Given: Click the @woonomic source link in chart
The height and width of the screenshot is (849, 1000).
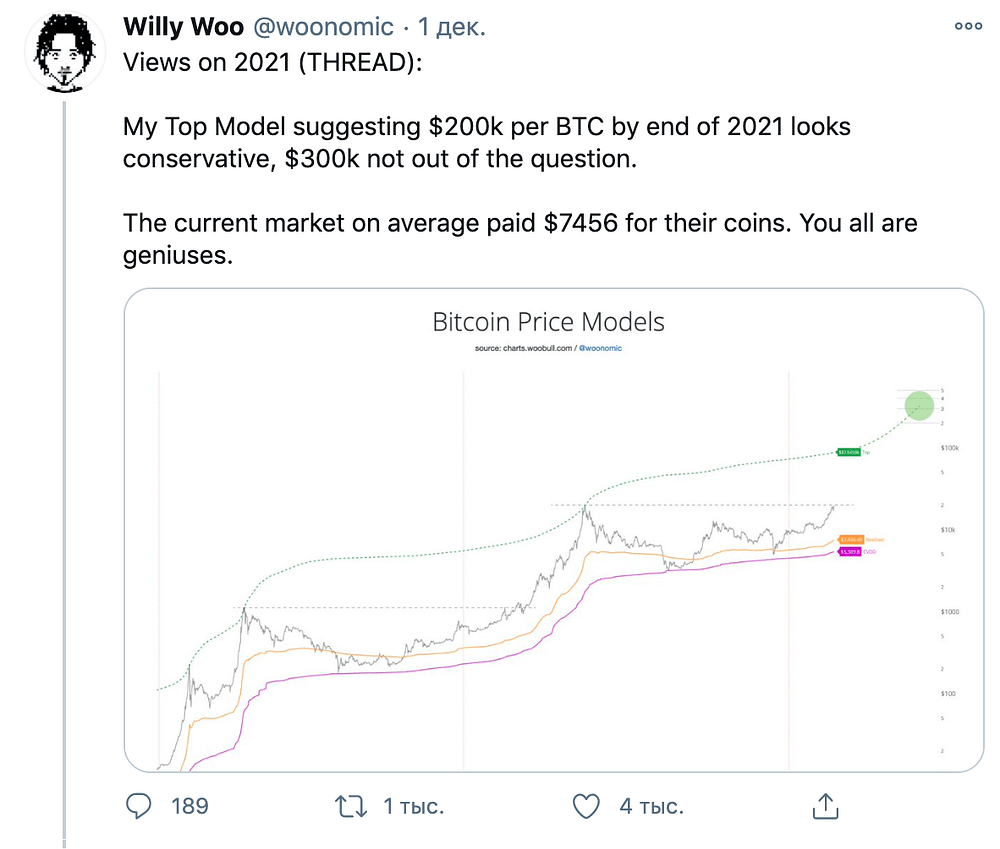Looking at the screenshot, I should pyautogui.click(x=600, y=348).
